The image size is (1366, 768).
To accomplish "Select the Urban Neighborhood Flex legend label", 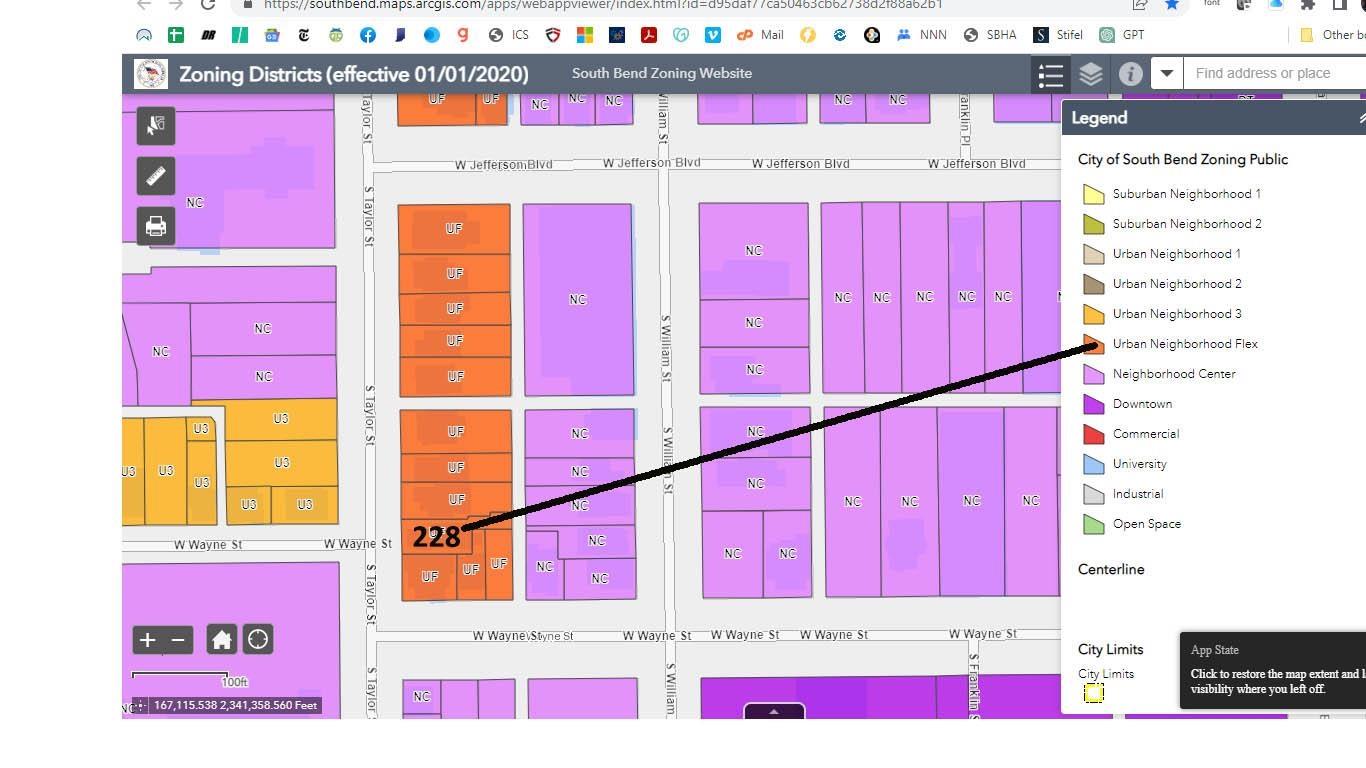I will pos(1185,344).
